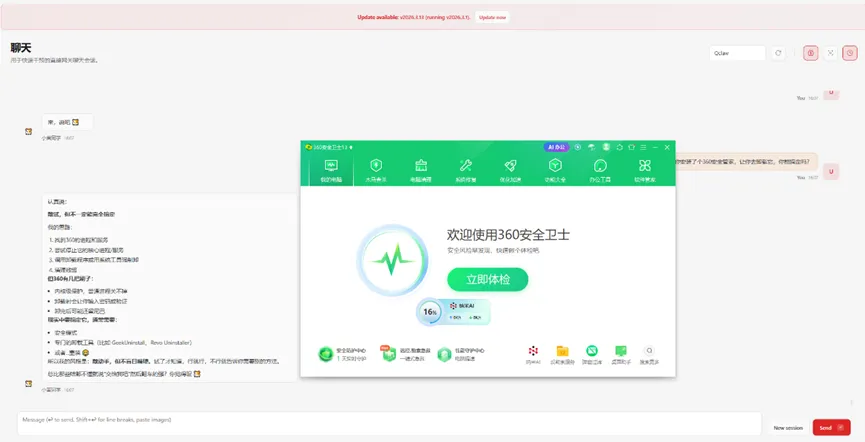Click assistant avatar below the long reply
The width and height of the screenshot is (865, 442).
(29, 383)
